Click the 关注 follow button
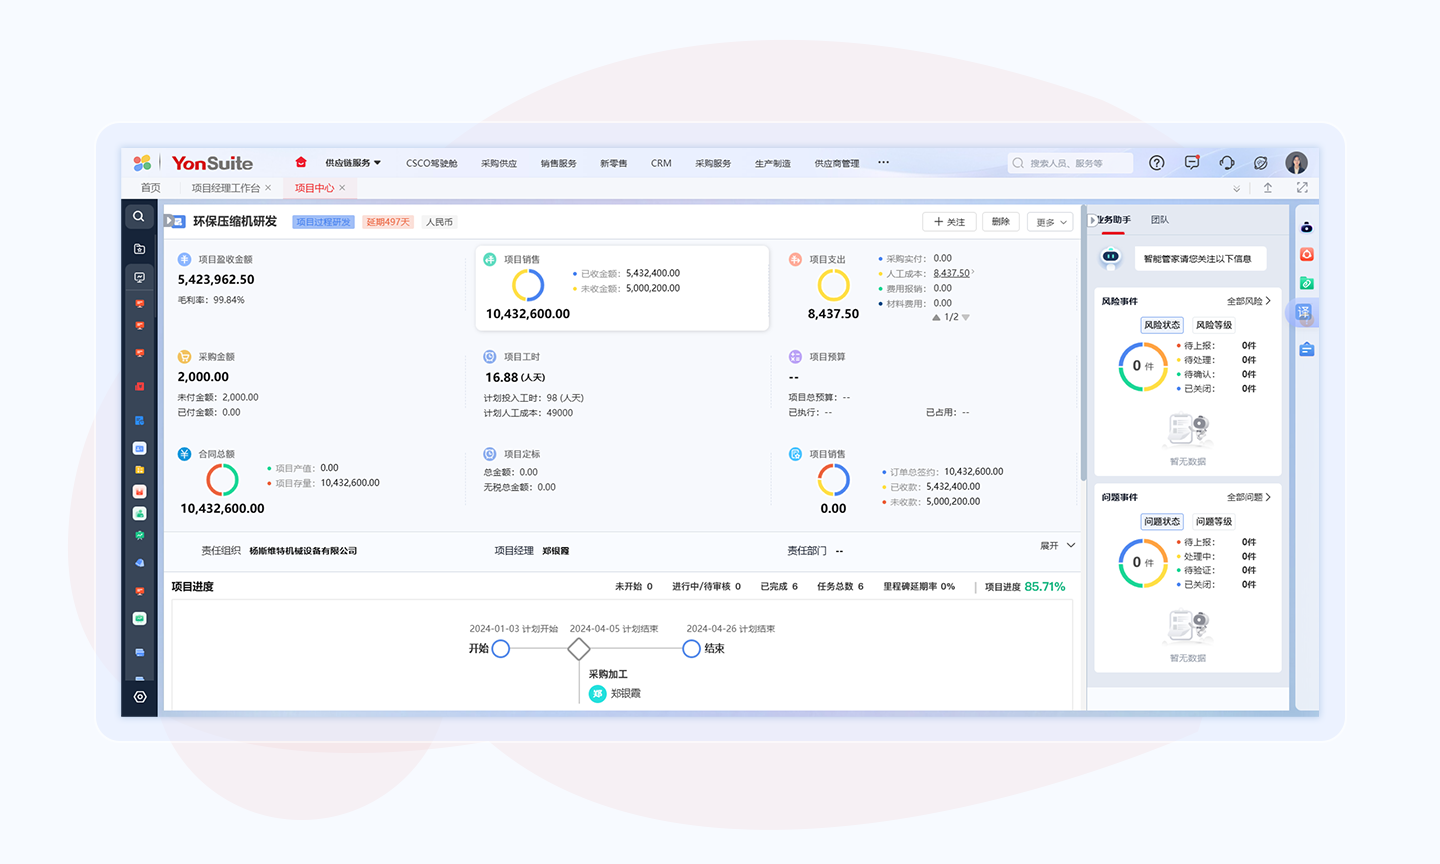This screenshot has height=864, width=1440. click(x=949, y=222)
